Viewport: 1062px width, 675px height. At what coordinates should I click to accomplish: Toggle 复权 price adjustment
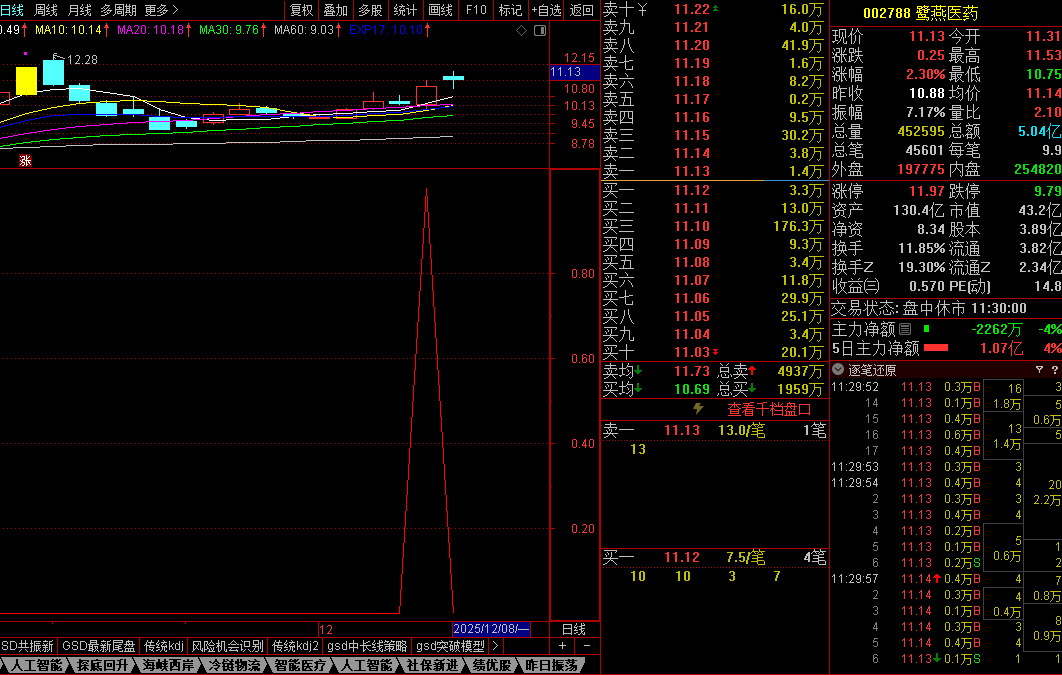301,10
